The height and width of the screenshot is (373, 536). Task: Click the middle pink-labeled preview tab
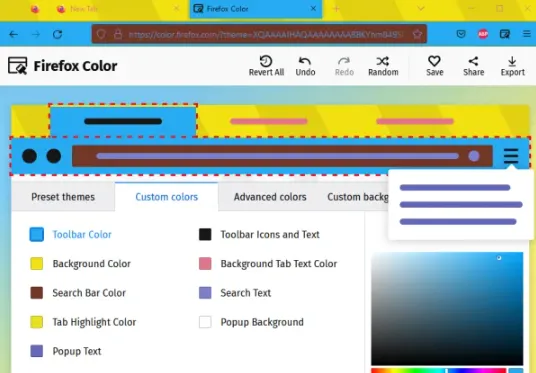click(269, 121)
